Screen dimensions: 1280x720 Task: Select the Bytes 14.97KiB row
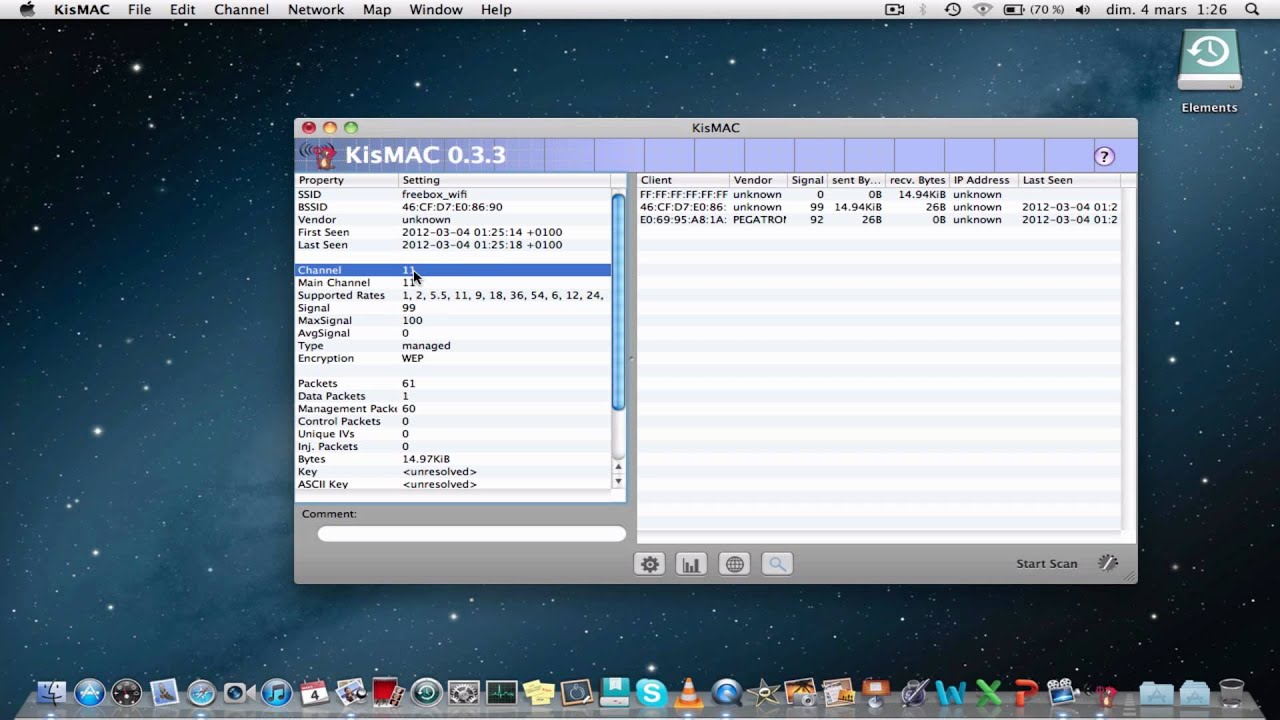pyautogui.click(x=453, y=459)
